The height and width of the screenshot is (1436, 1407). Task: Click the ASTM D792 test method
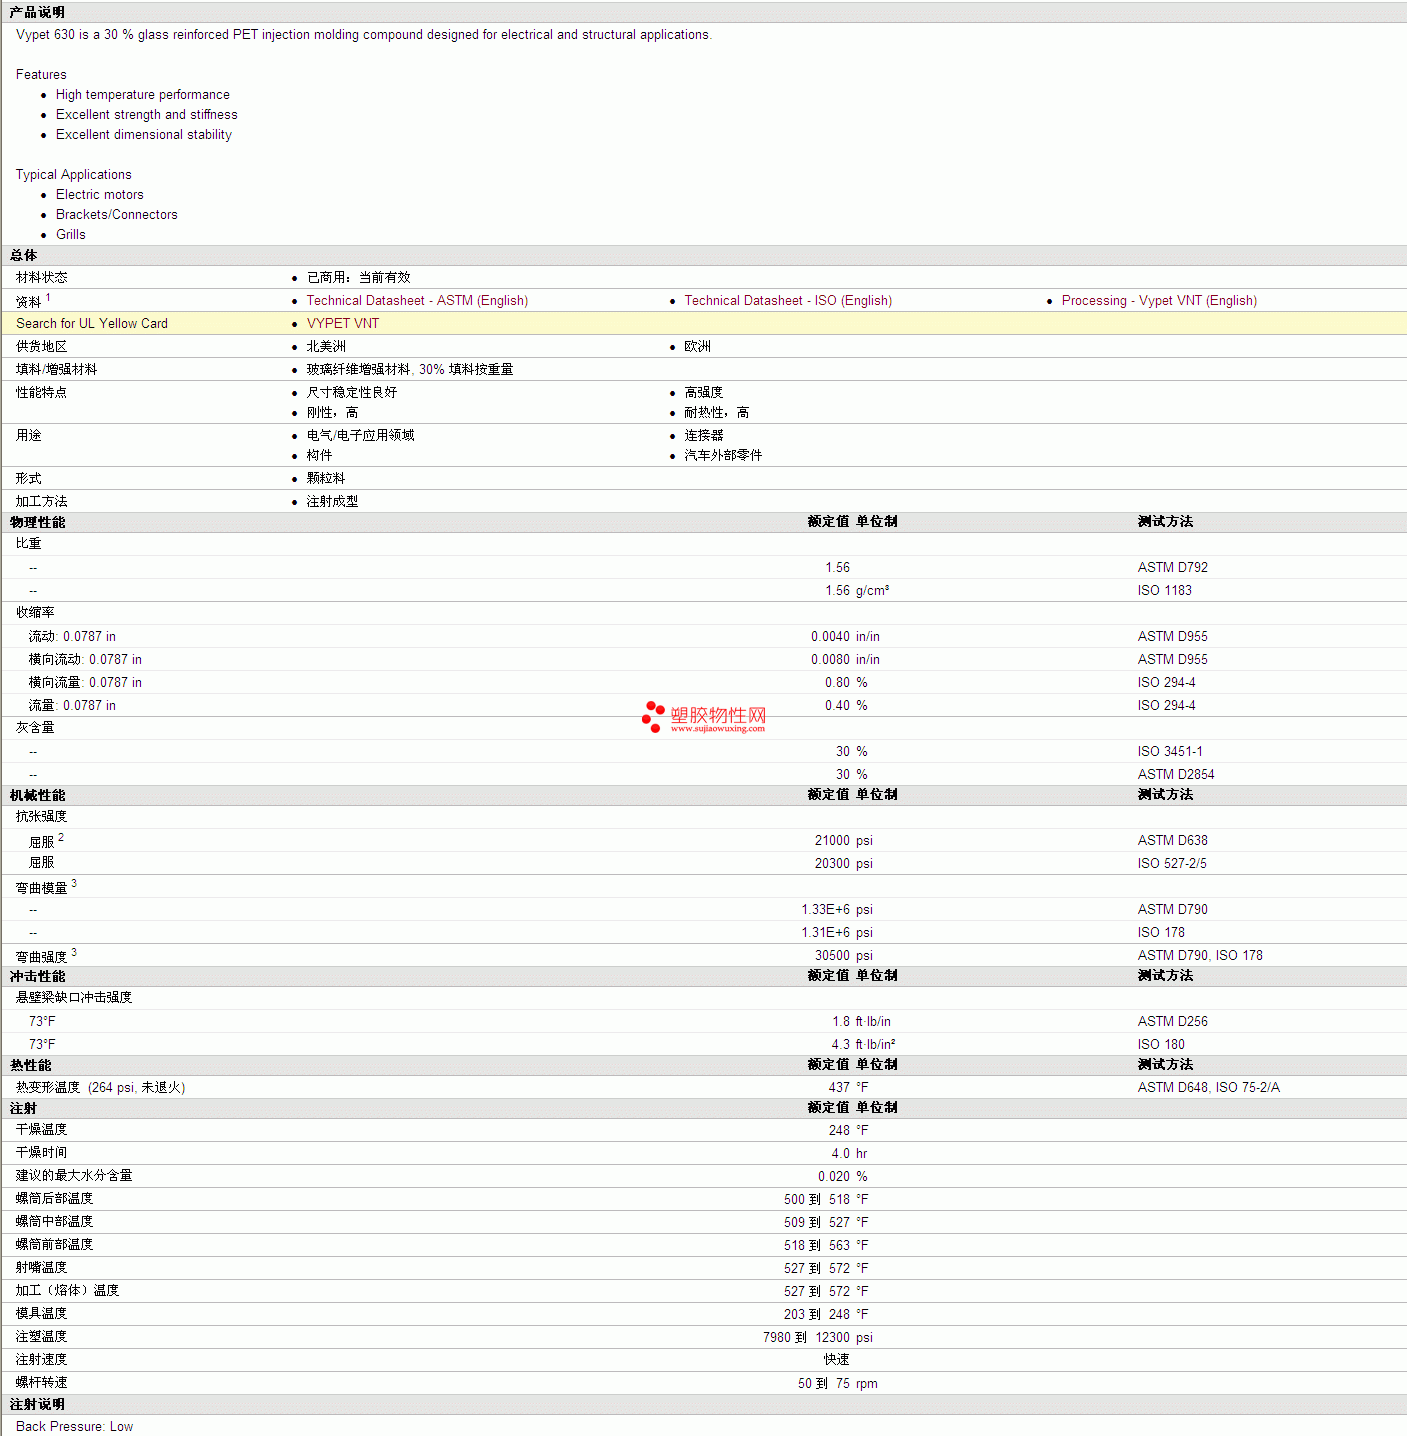[x=1173, y=568]
